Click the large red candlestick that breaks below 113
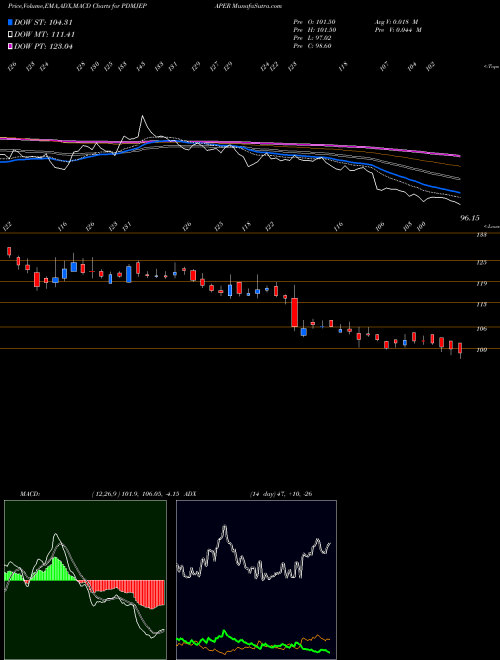This screenshot has width=500, height=660. pyautogui.click(x=295, y=312)
